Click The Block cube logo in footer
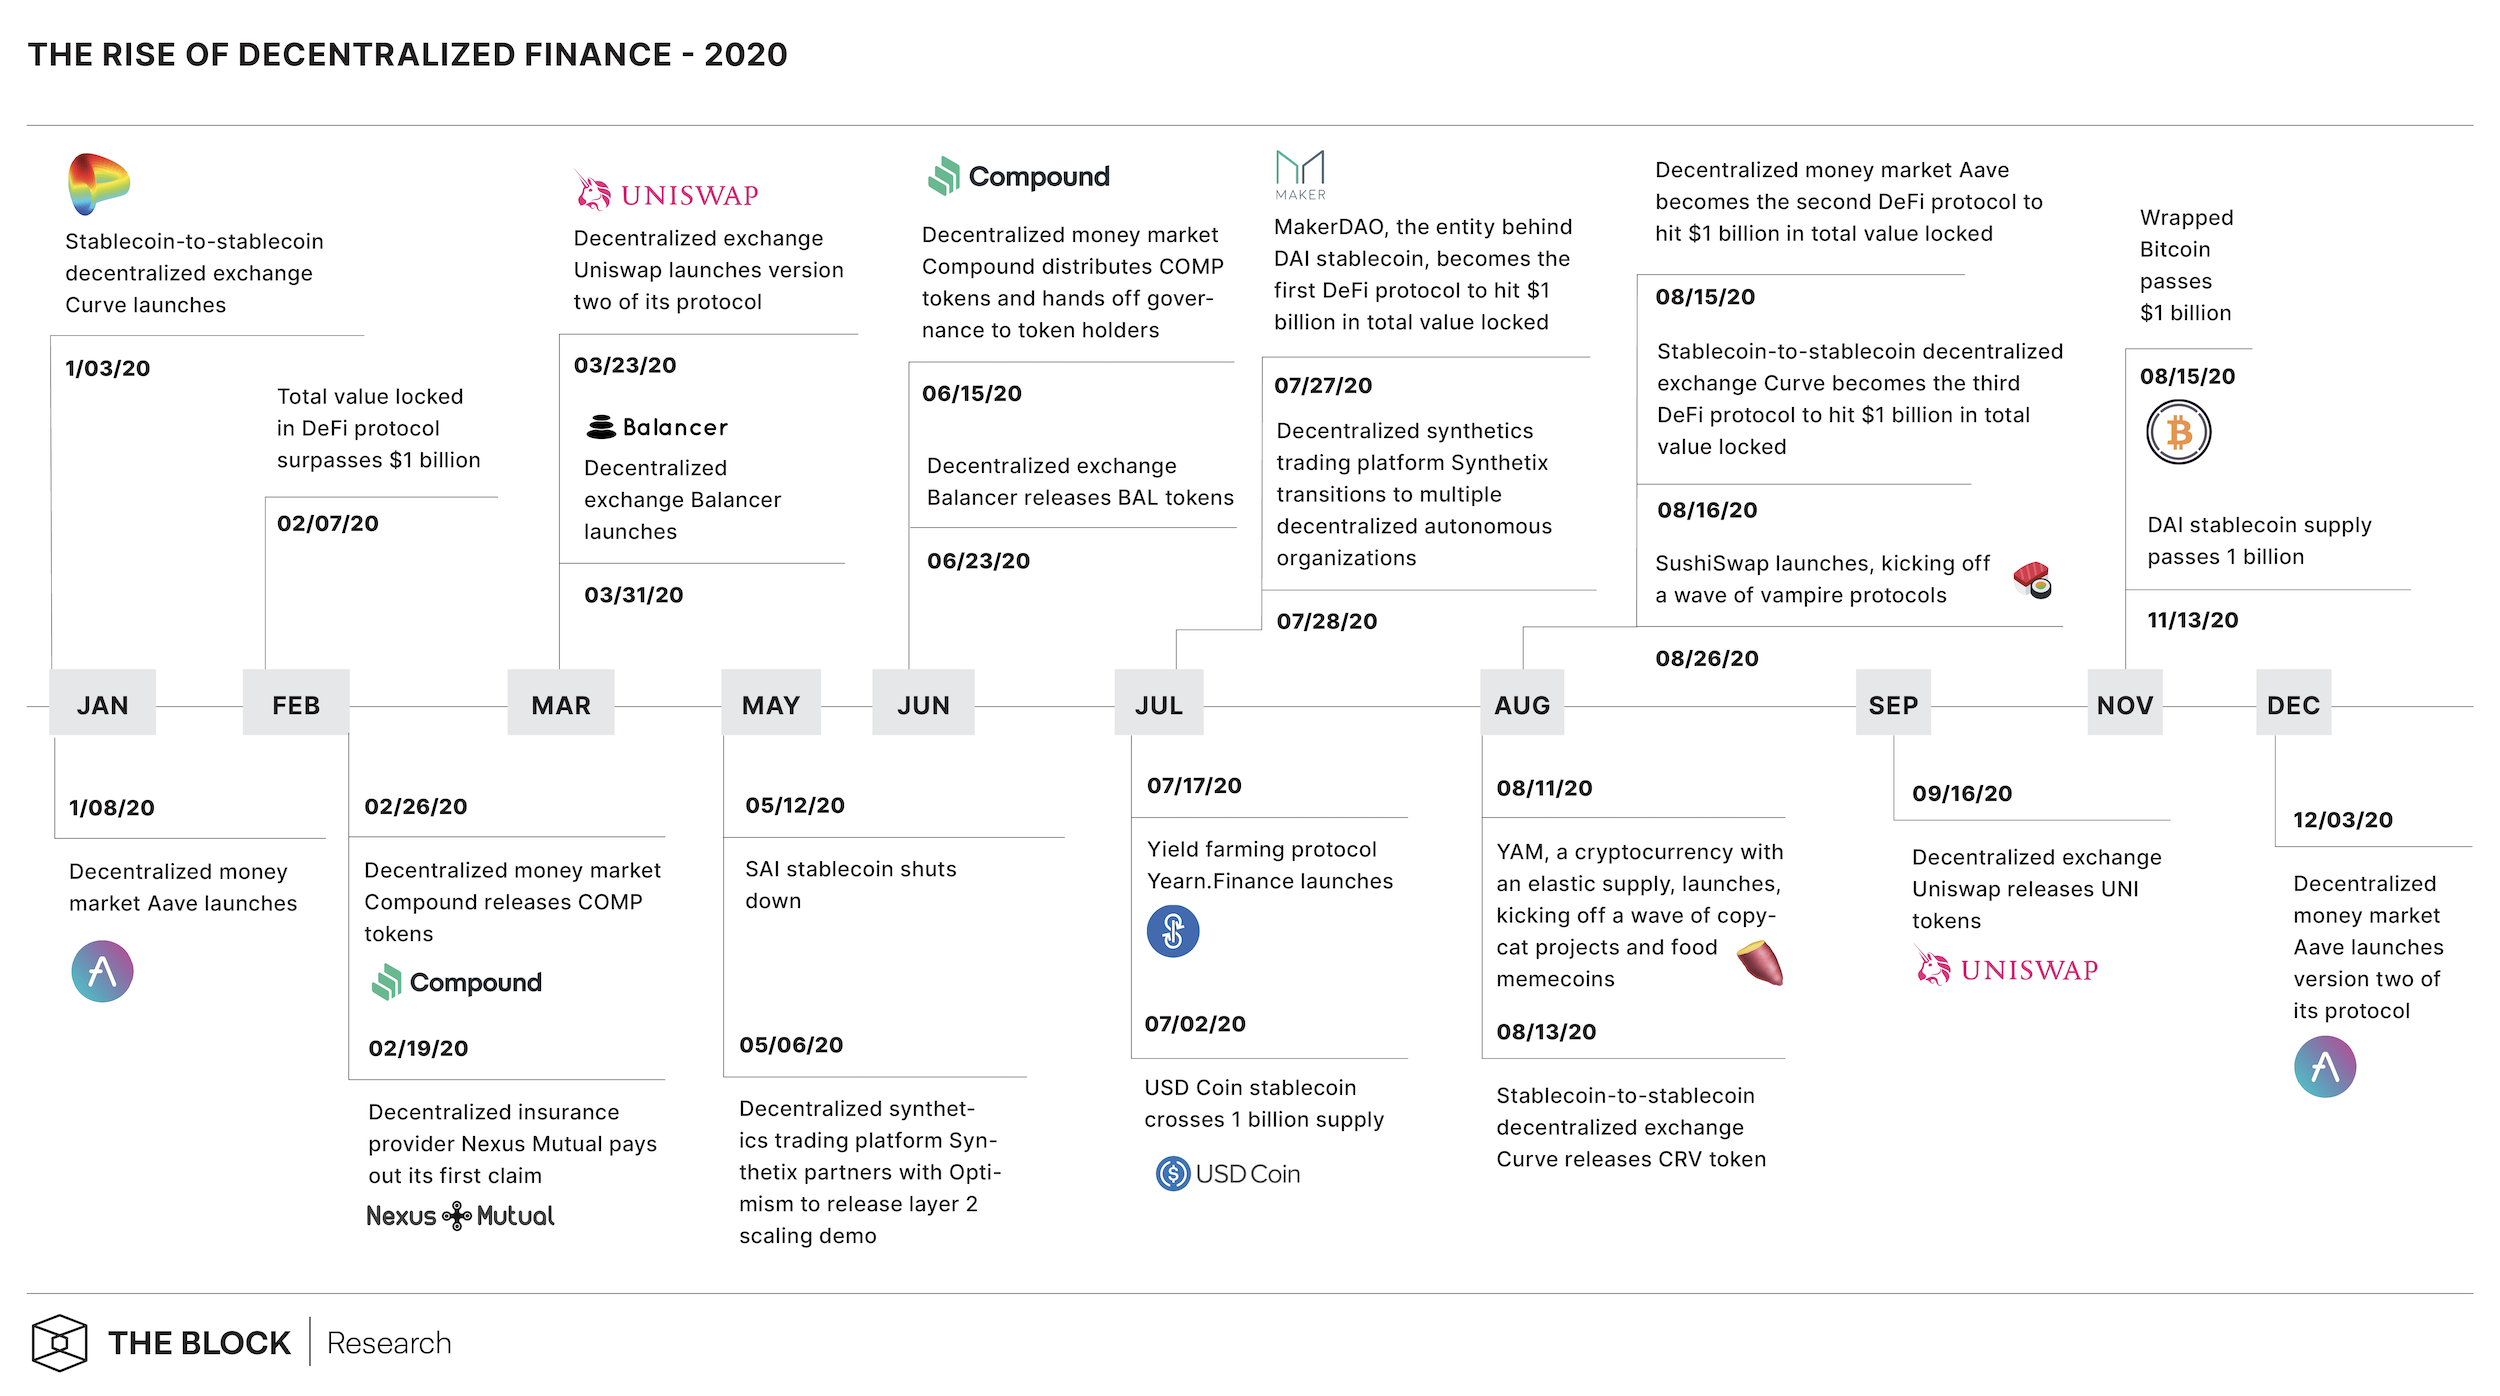The image size is (2500, 1396). click(x=59, y=1342)
